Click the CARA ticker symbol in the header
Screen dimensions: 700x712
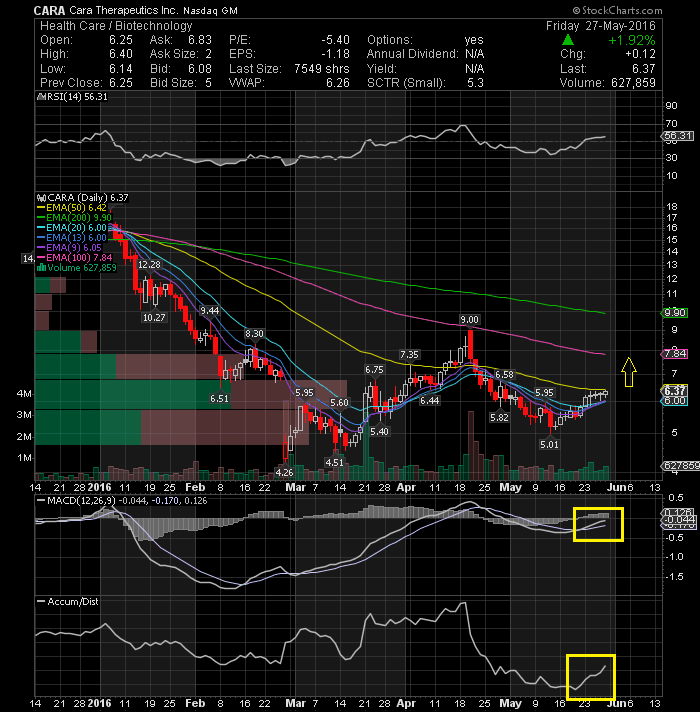click(x=49, y=10)
